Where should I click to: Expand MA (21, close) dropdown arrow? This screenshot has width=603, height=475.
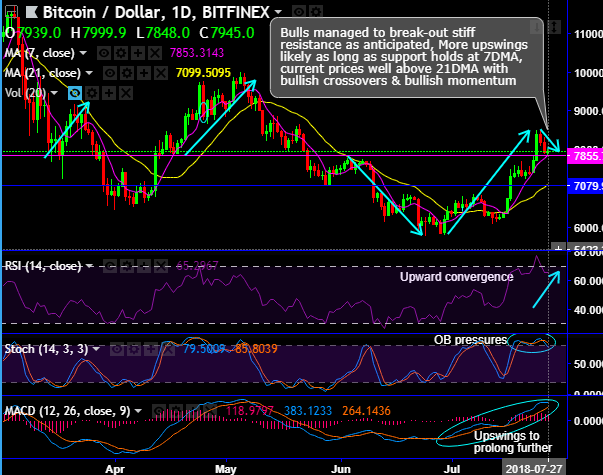point(89,73)
